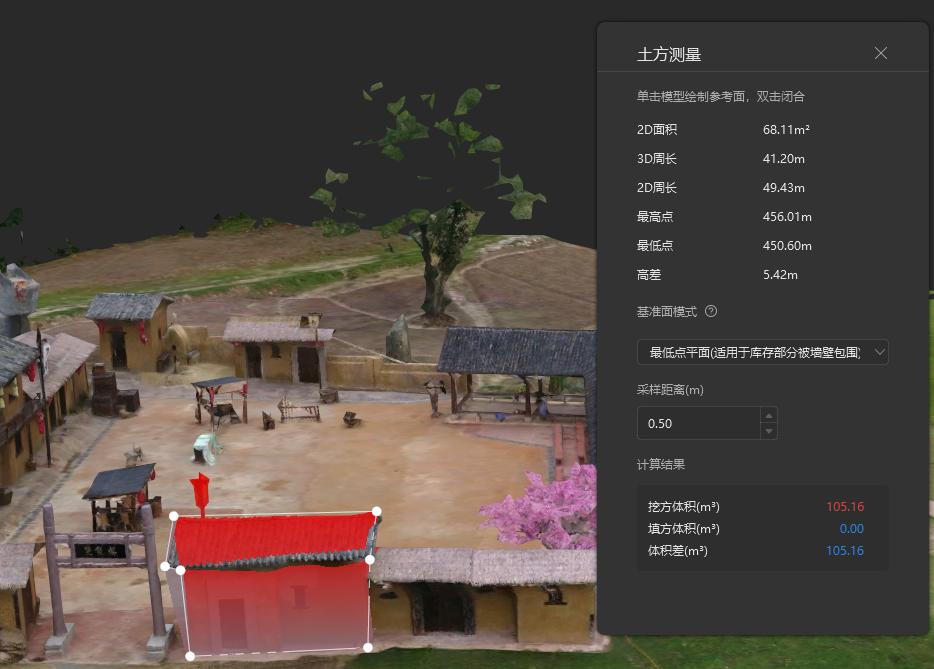Click the 最高点 value 456.01m

pos(787,217)
